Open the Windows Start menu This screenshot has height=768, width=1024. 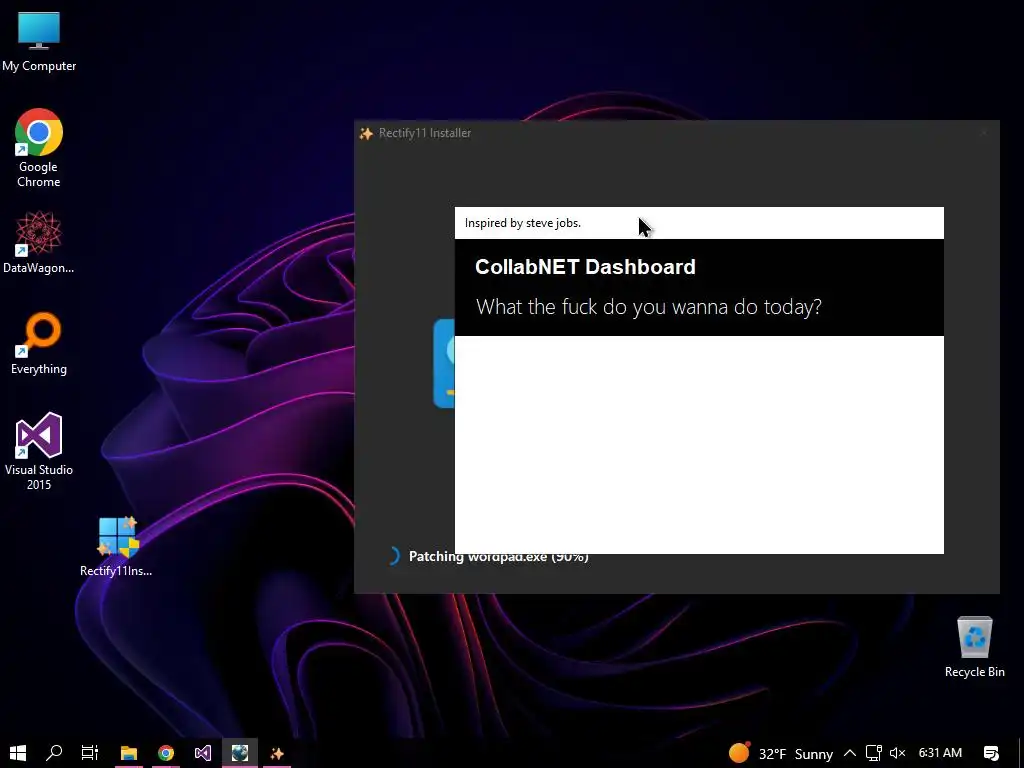pyautogui.click(x=18, y=753)
